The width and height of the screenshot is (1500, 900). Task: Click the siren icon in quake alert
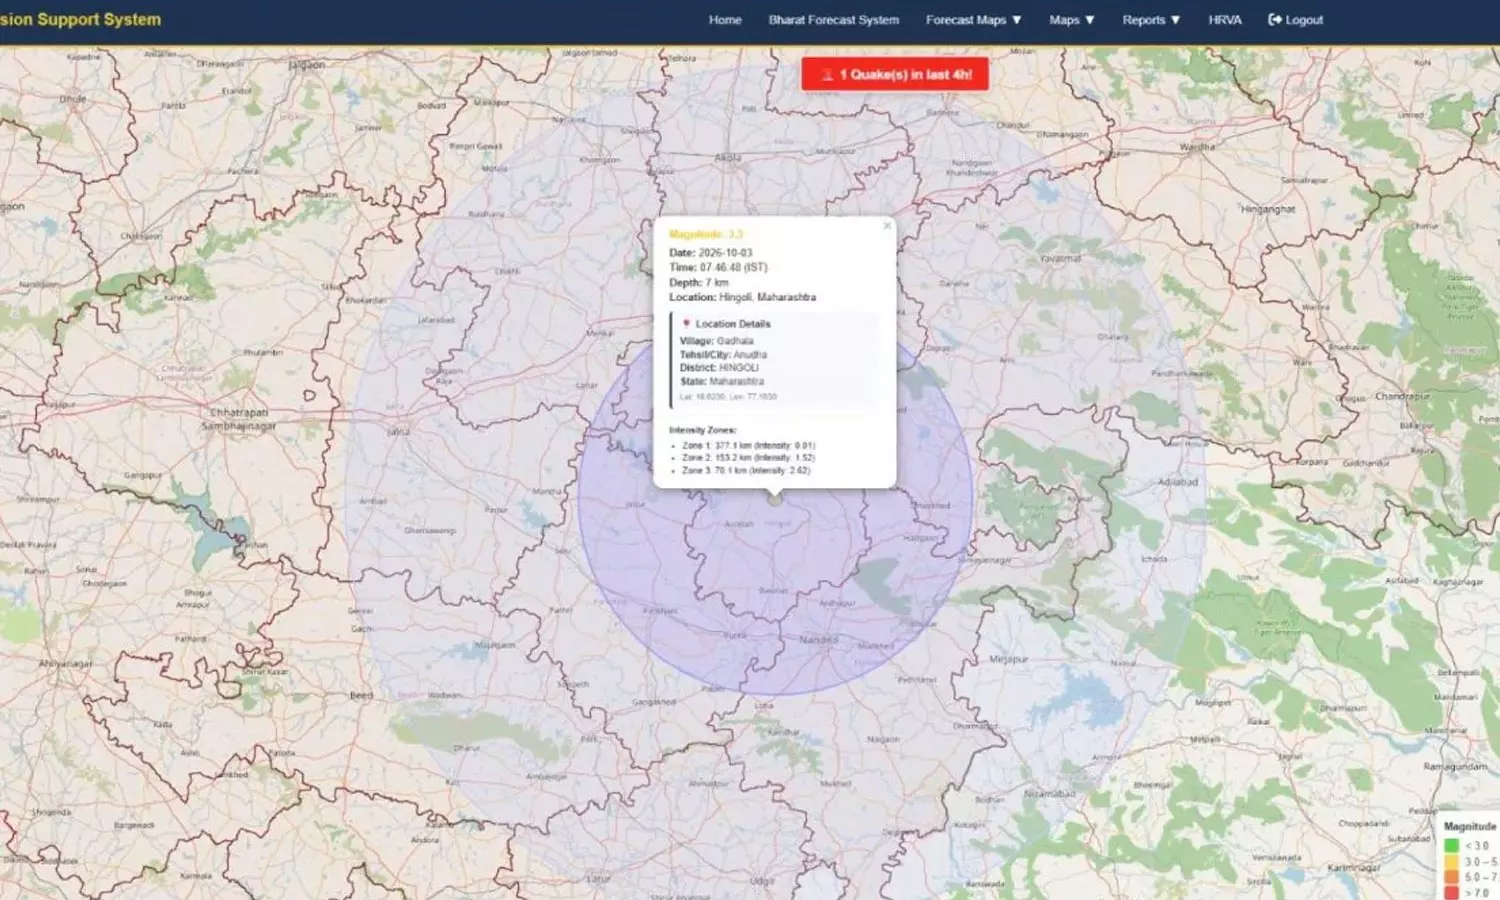coord(827,75)
